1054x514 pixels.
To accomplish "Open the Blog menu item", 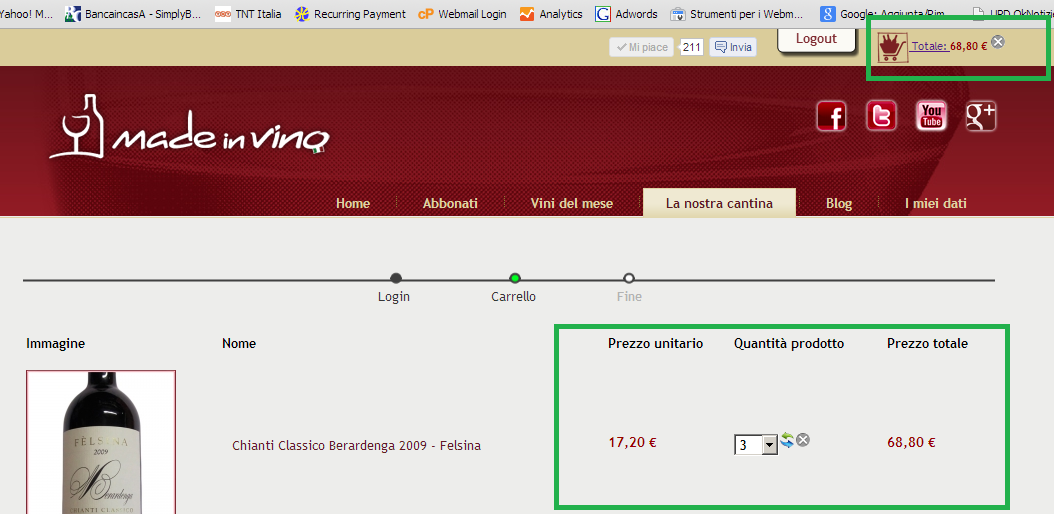I will click(839, 203).
